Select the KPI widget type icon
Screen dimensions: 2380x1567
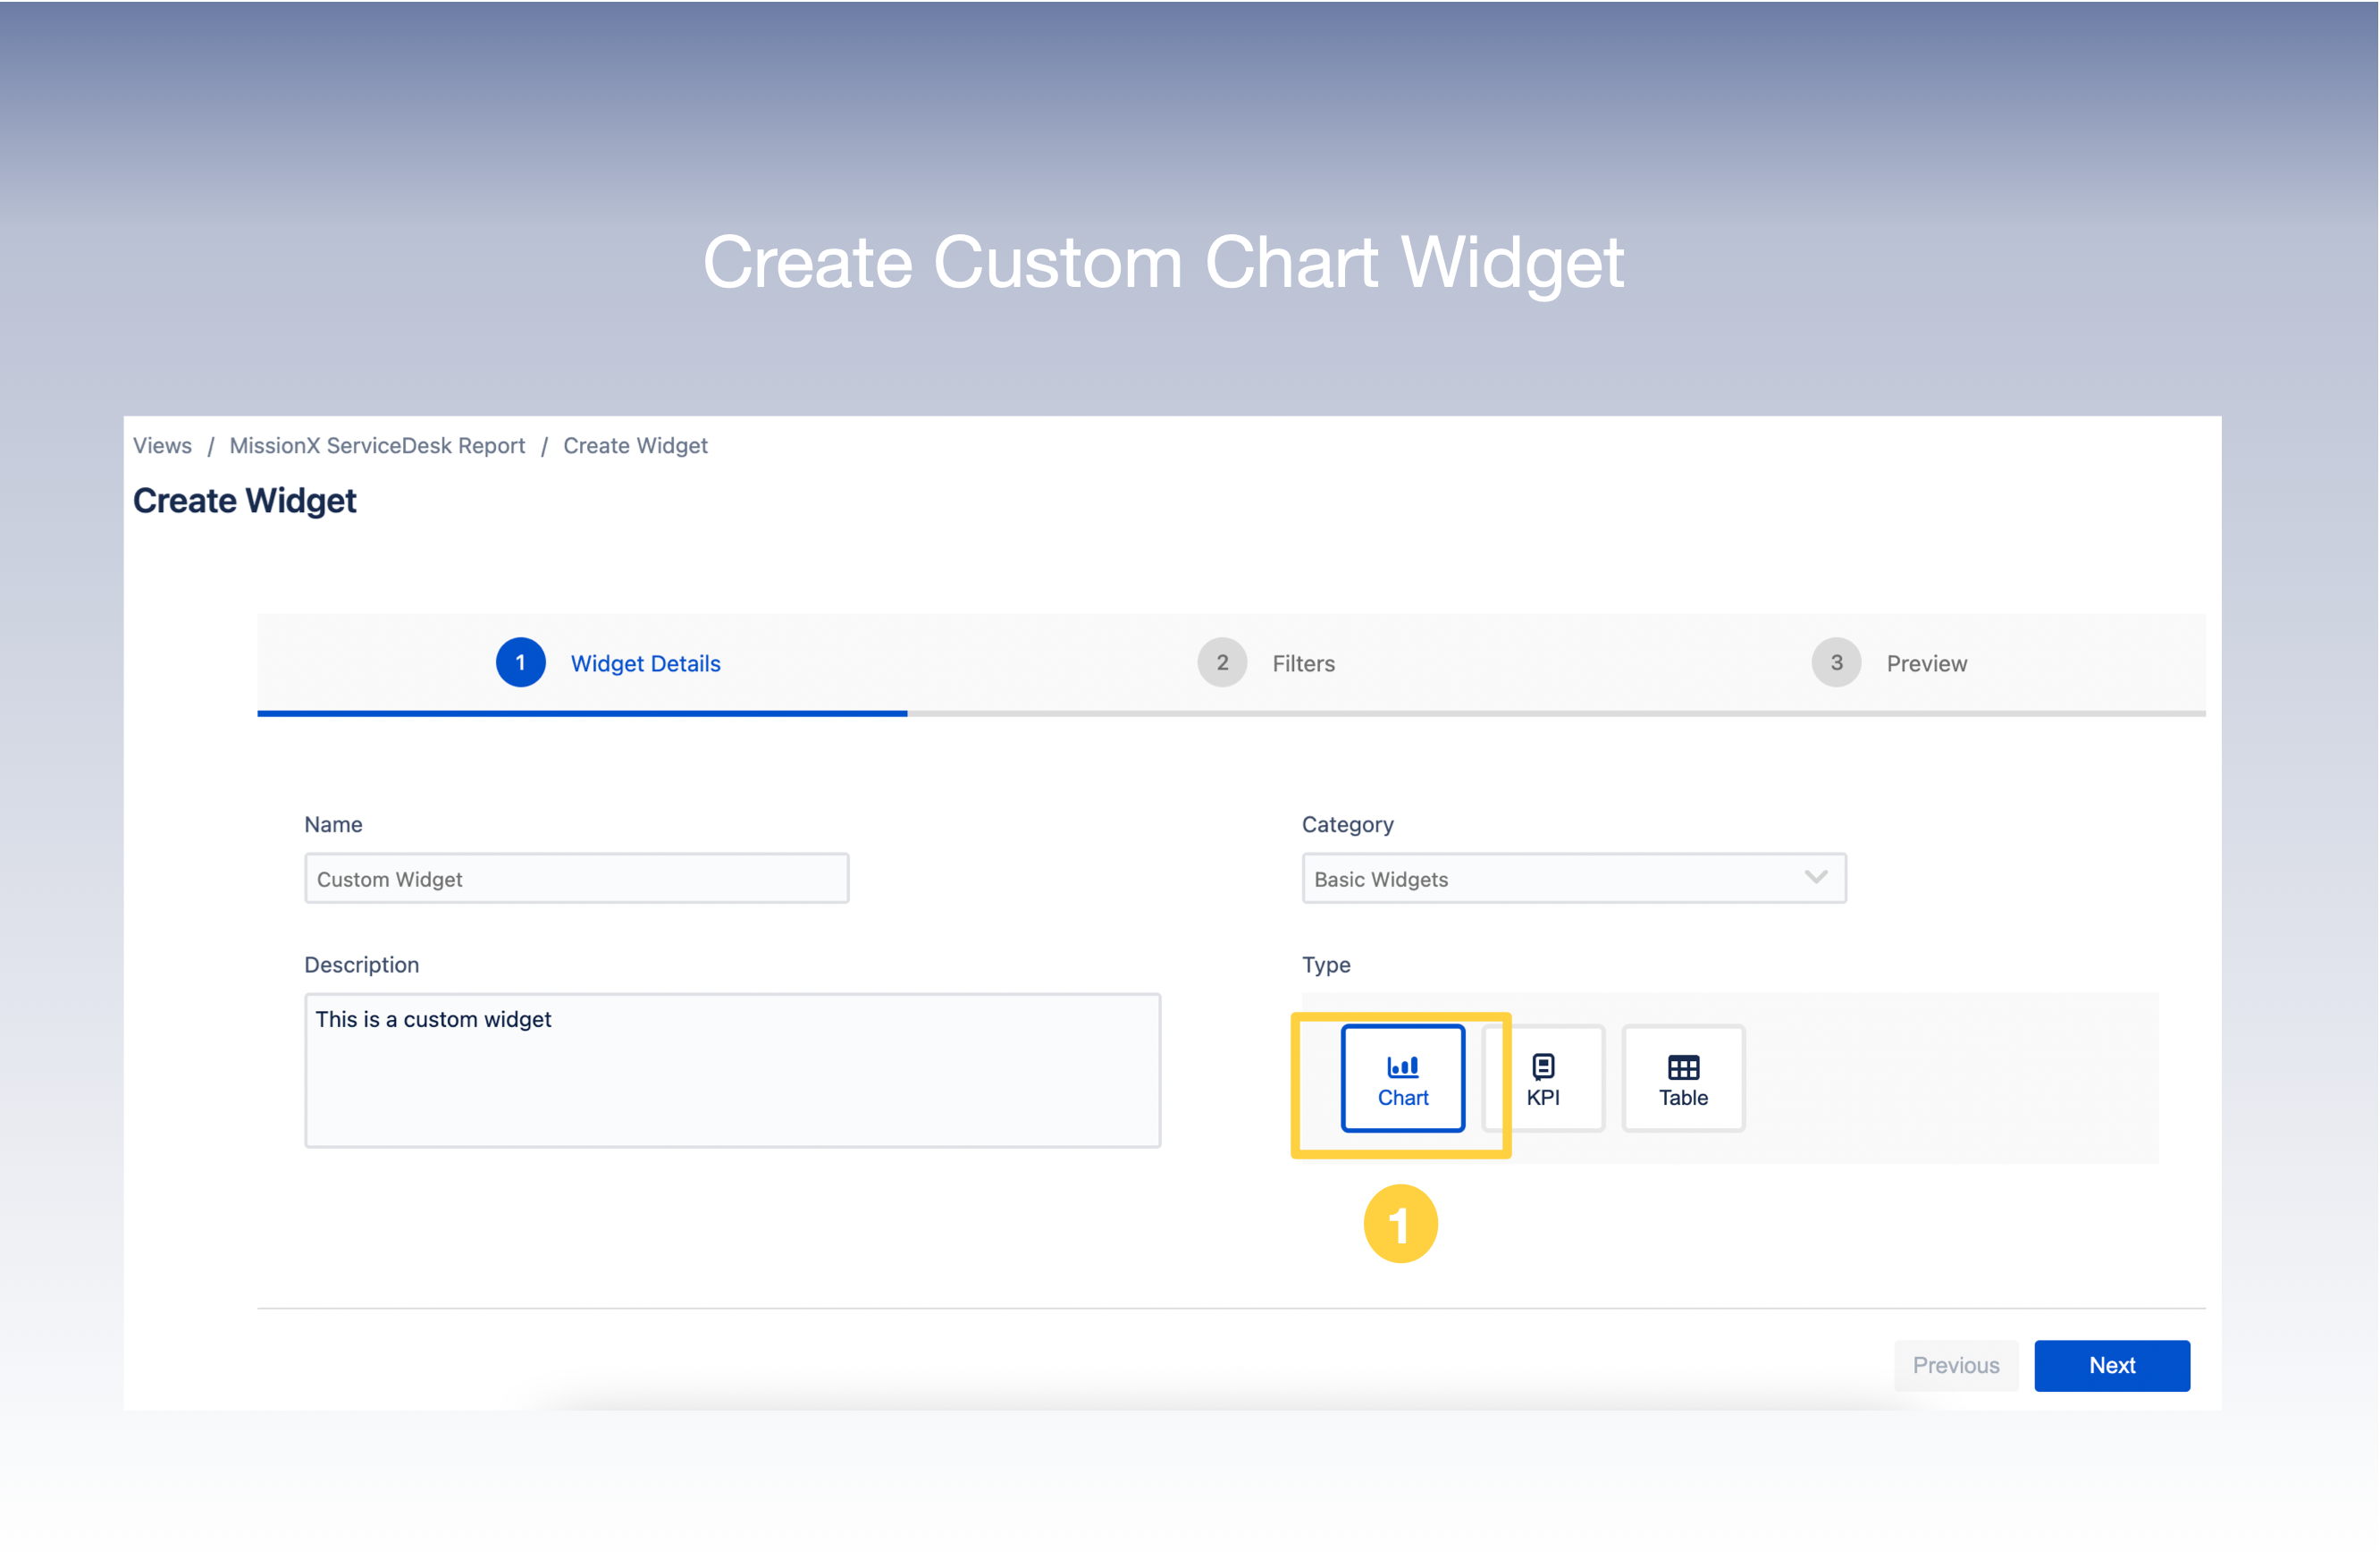point(1543,1078)
